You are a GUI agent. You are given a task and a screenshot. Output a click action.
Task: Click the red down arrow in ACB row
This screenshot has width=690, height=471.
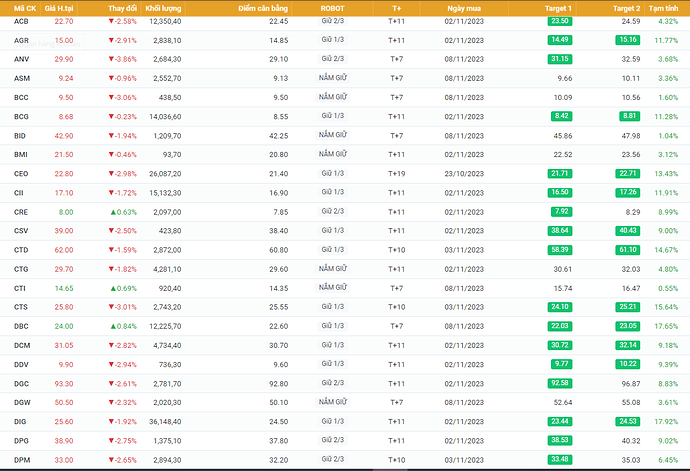pos(111,21)
